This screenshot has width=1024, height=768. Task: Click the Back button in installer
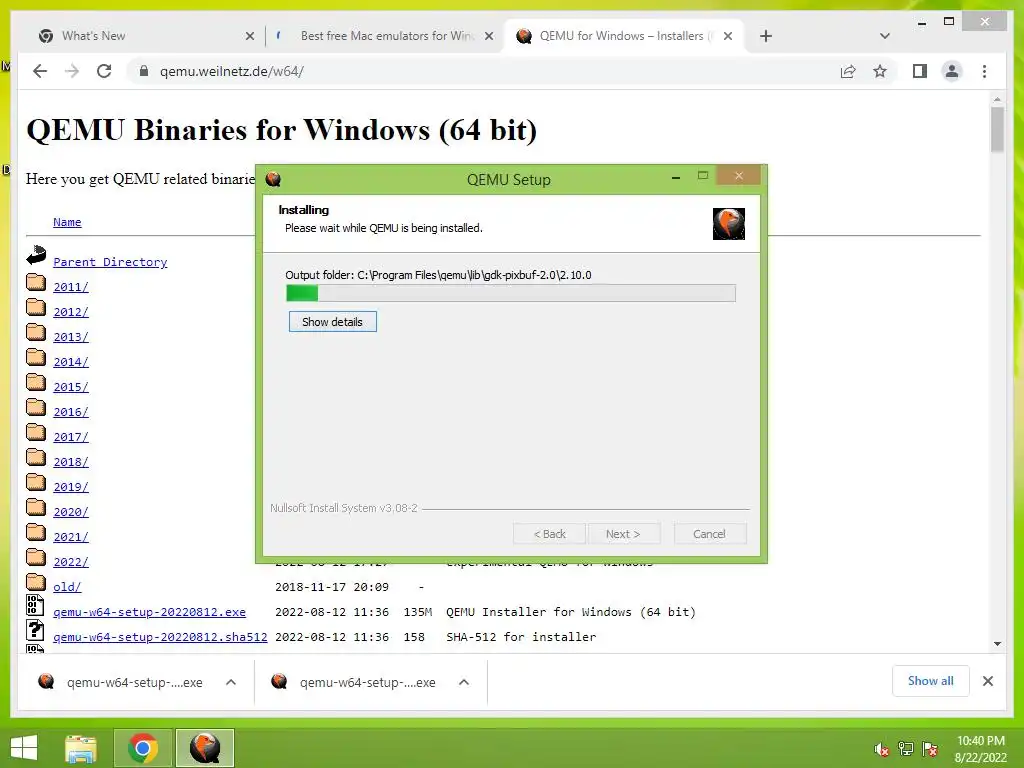(x=549, y=534)
